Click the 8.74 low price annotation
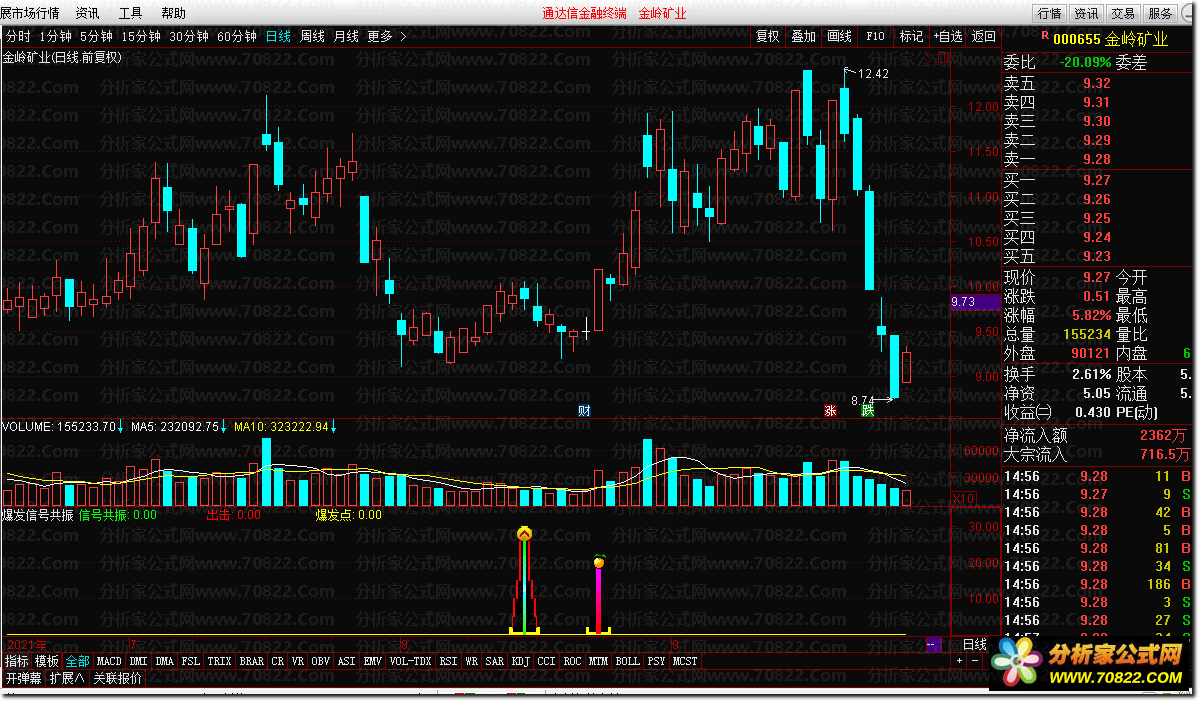Image resolution: width=1201 pixels, height=702 pixels. 862,400
